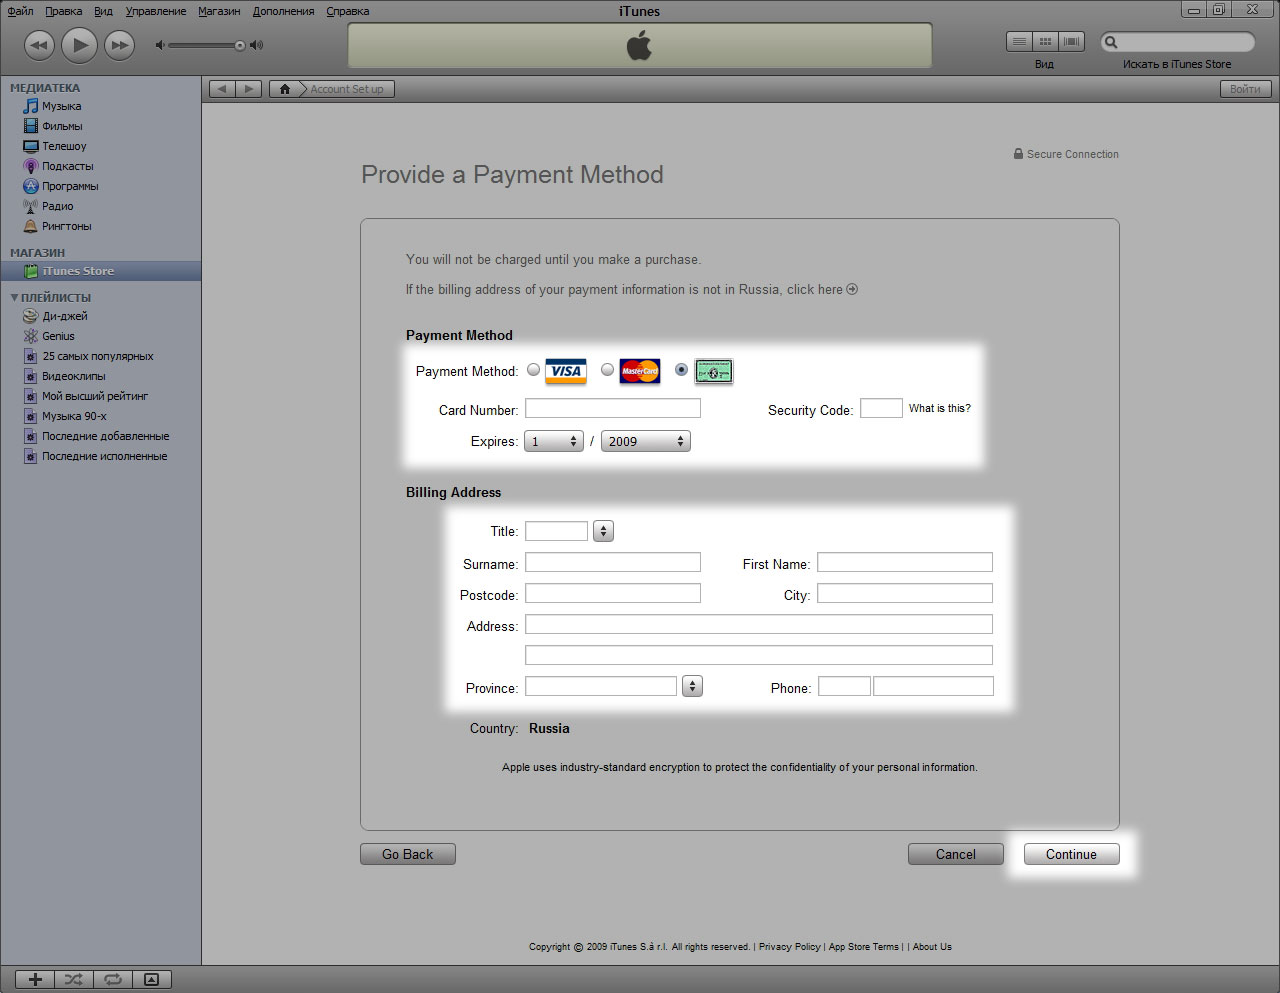
Task: Switch to grid view icon
Action: [x=1045, y=42]
